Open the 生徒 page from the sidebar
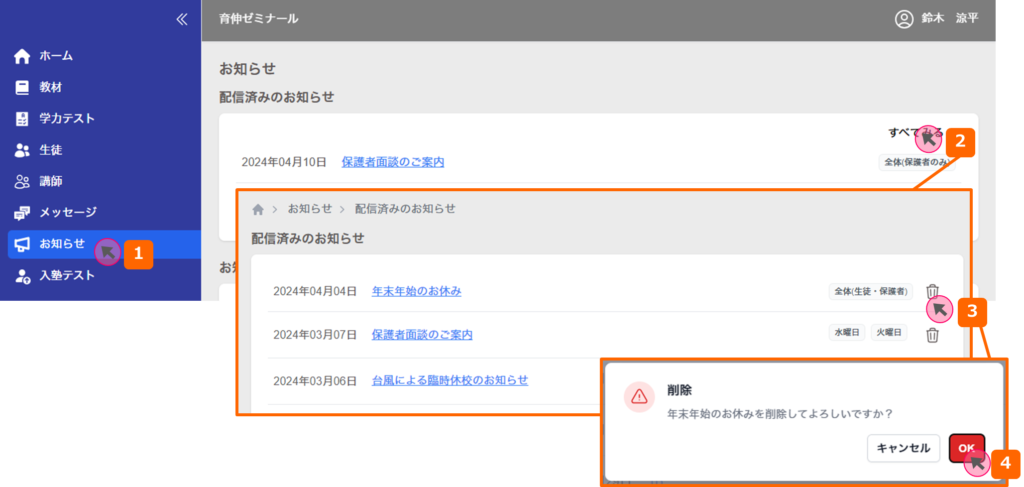This screenshot has width=1024, height=487. [50, 150]
